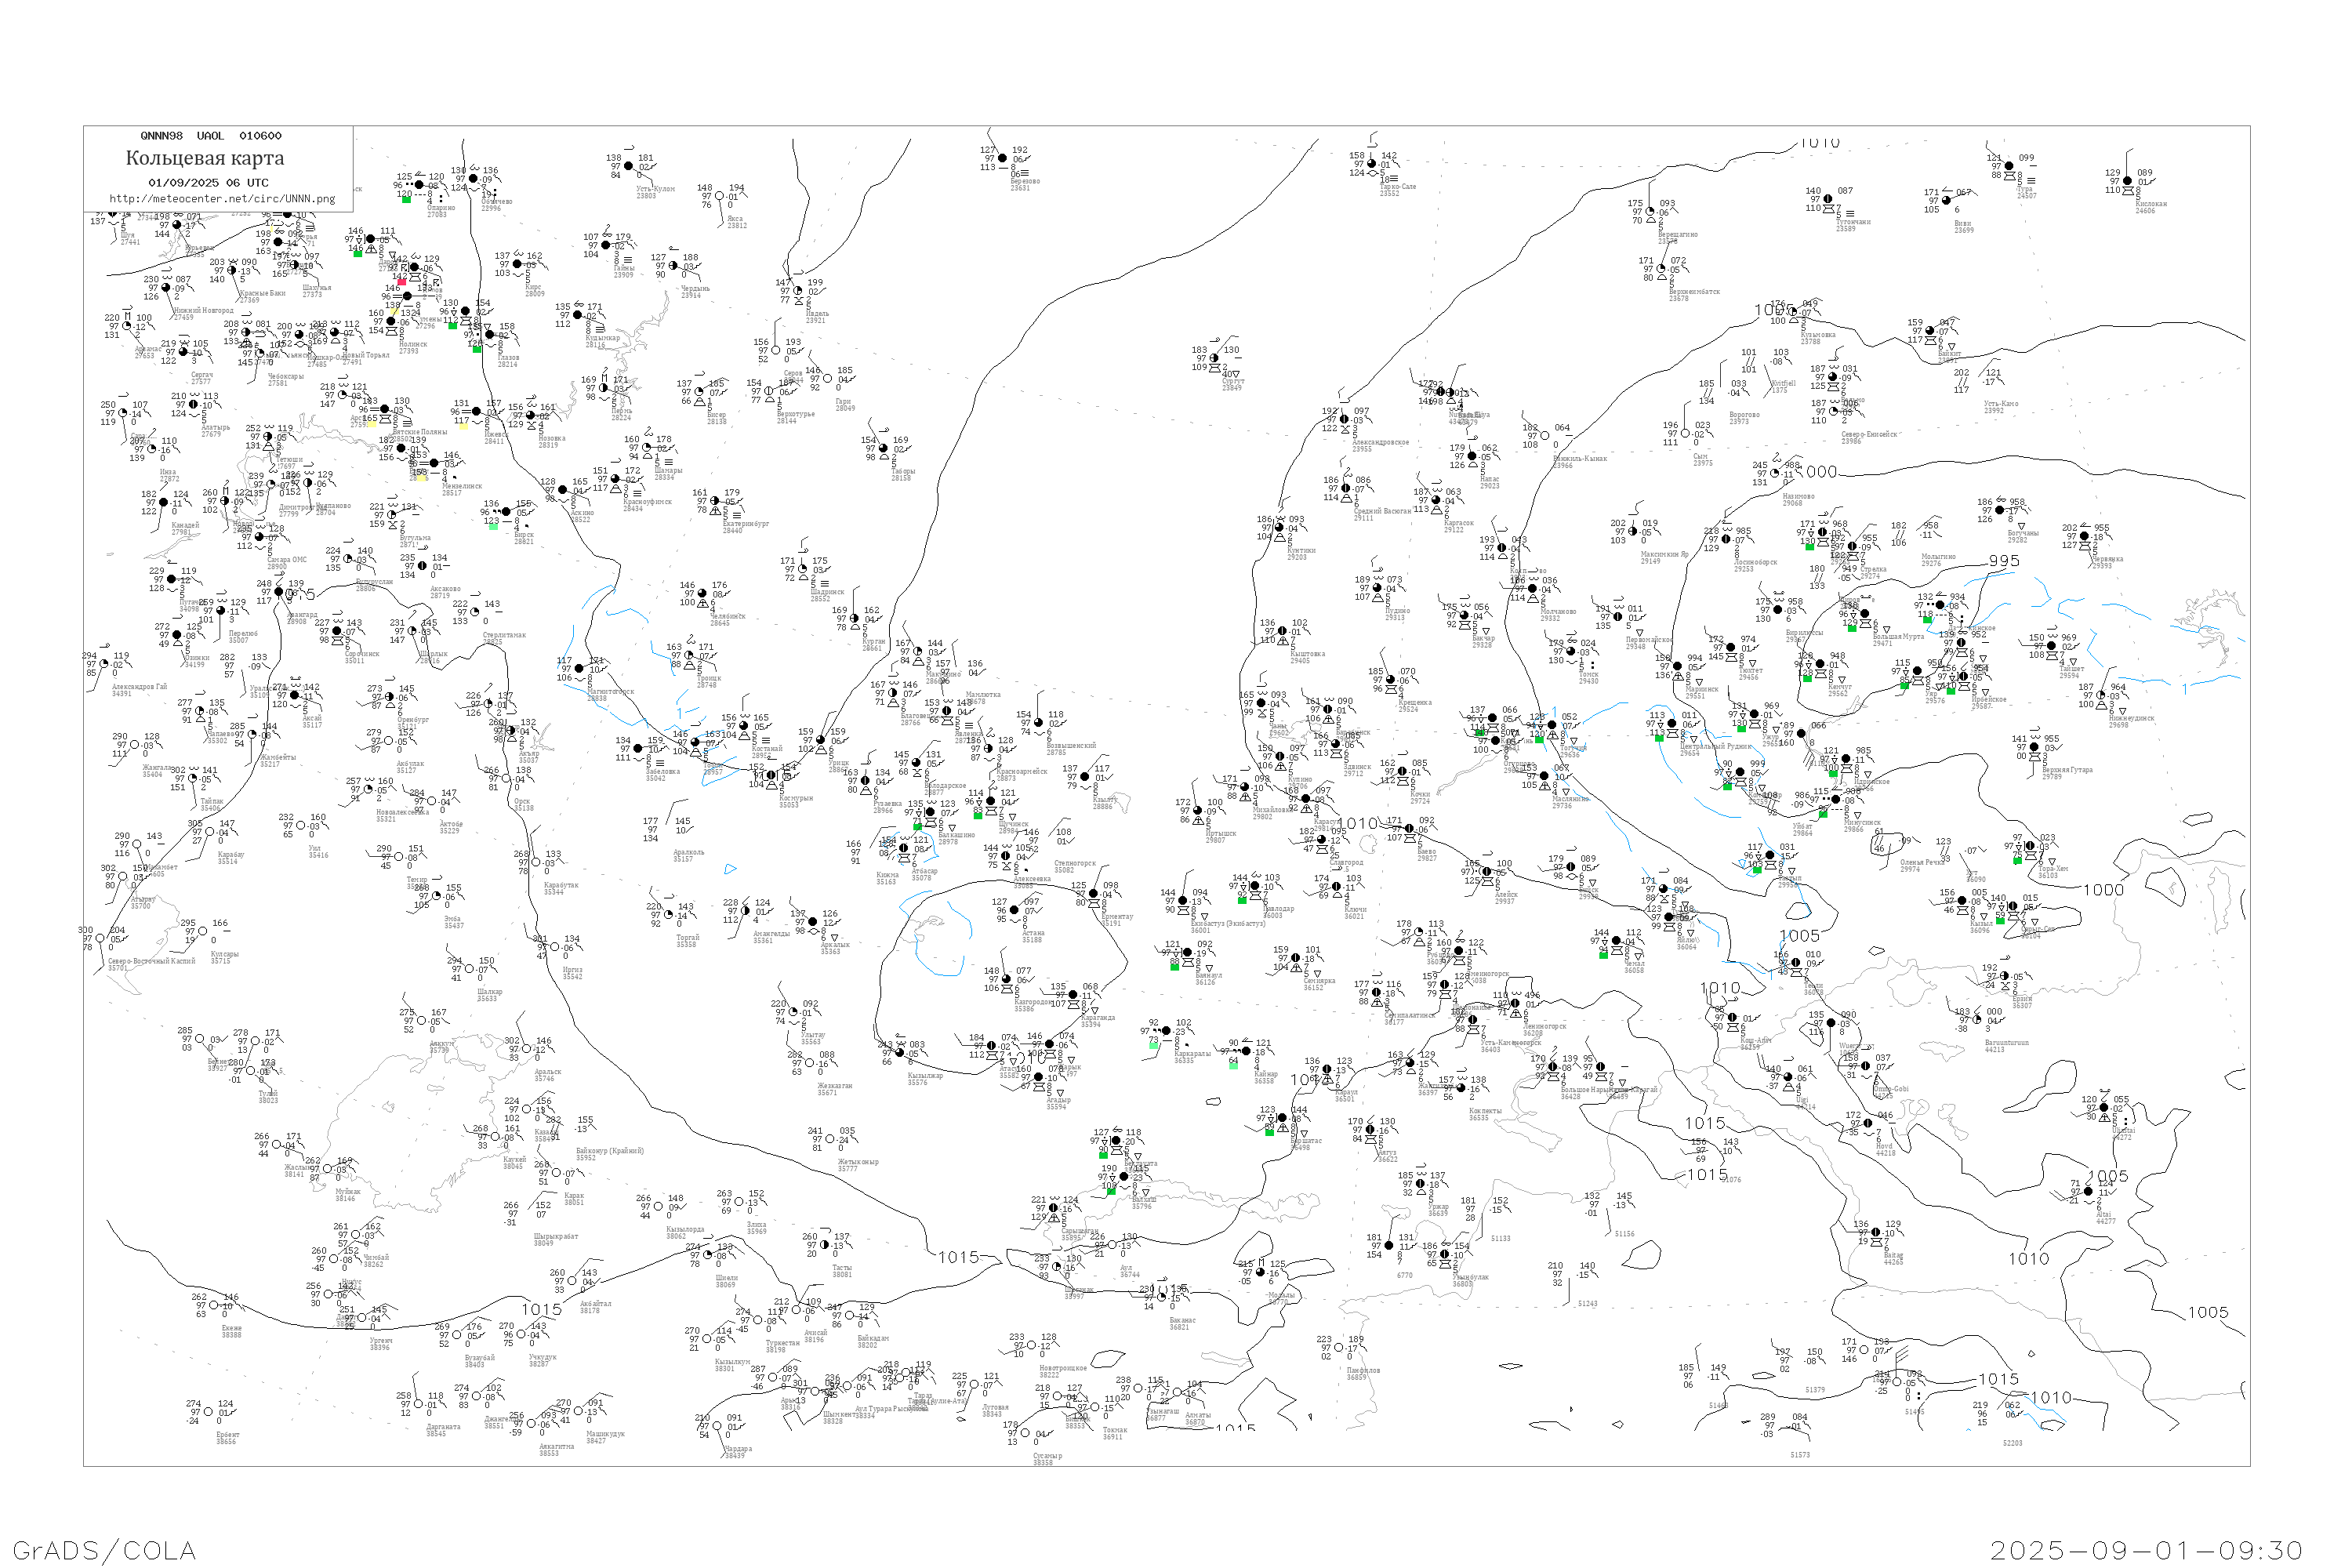The height and width of the screenshot is (1568, 2352).
Task: Click the Максимкин Яр station circle
Action: click(x=1633, y=531)
